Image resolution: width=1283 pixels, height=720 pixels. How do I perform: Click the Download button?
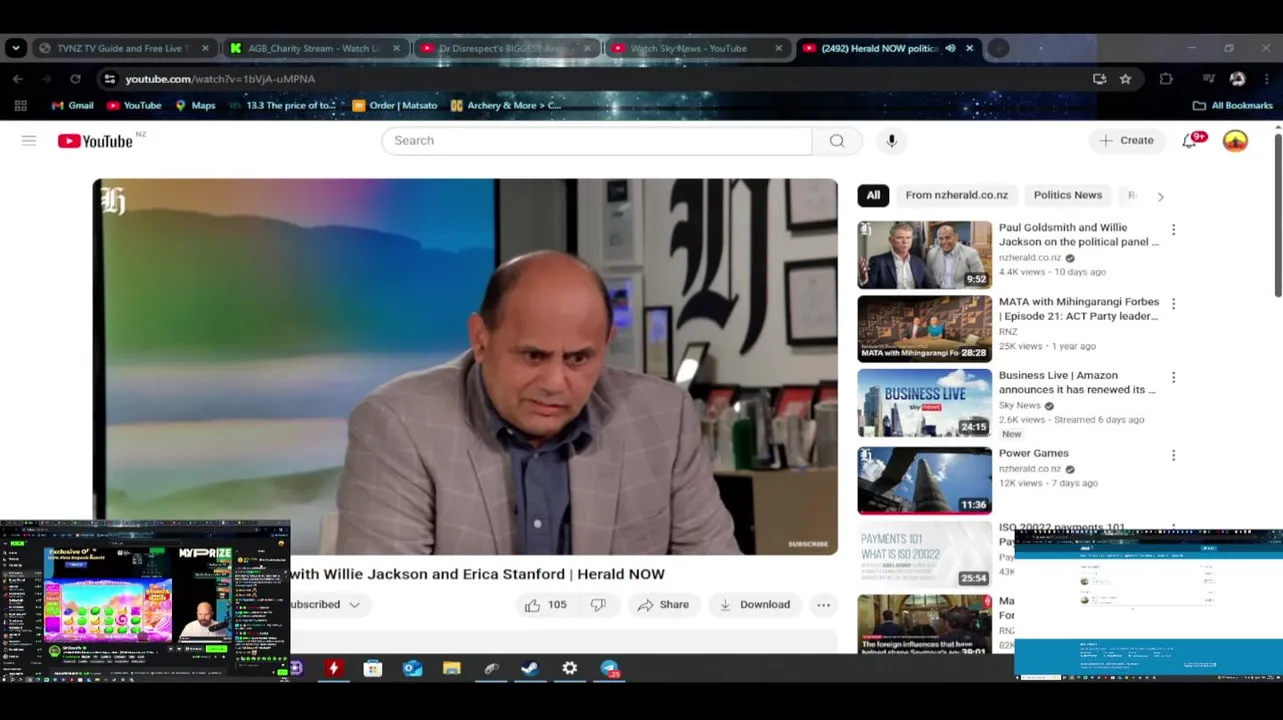[755, 605]
